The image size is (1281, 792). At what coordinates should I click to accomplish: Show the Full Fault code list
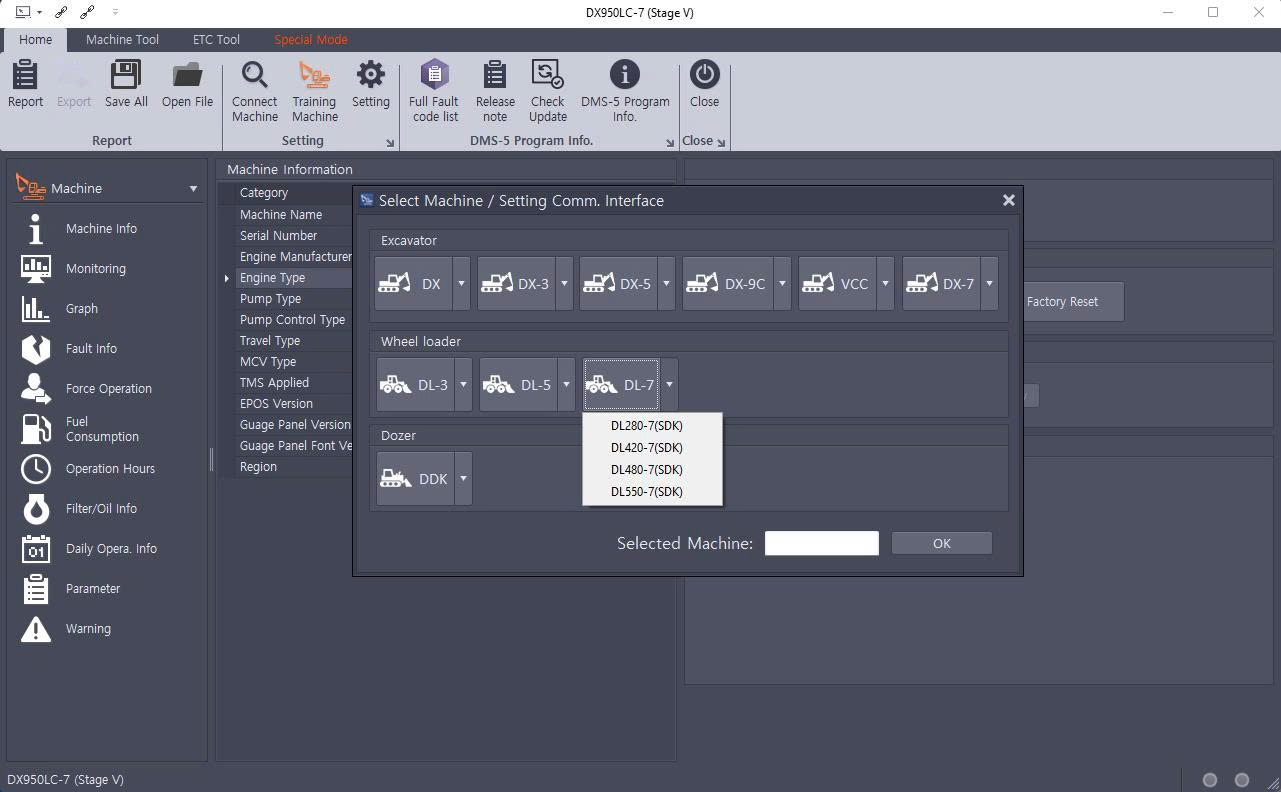434,91
